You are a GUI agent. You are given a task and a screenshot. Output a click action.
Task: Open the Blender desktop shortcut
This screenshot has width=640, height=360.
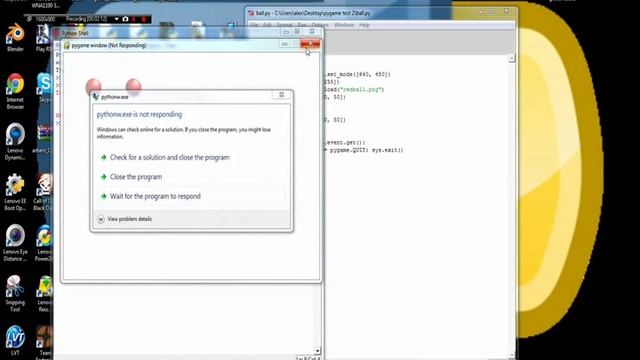15,38
